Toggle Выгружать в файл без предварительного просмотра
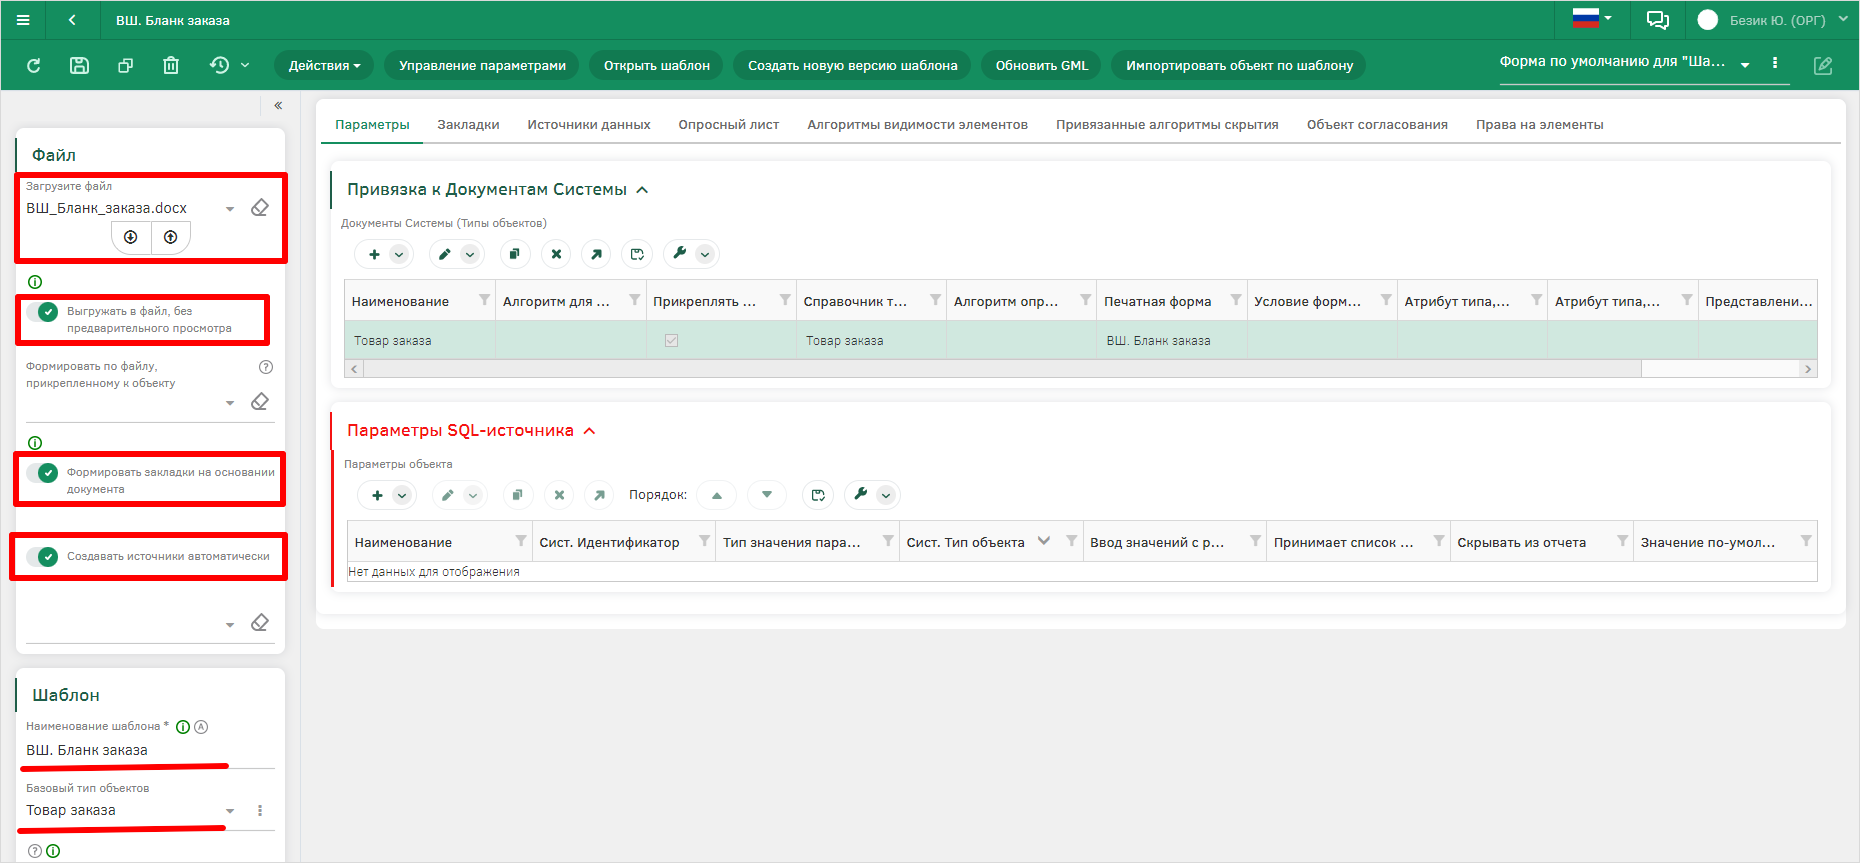Viewport: 1860px width, 863px height. tap(43, 312)
